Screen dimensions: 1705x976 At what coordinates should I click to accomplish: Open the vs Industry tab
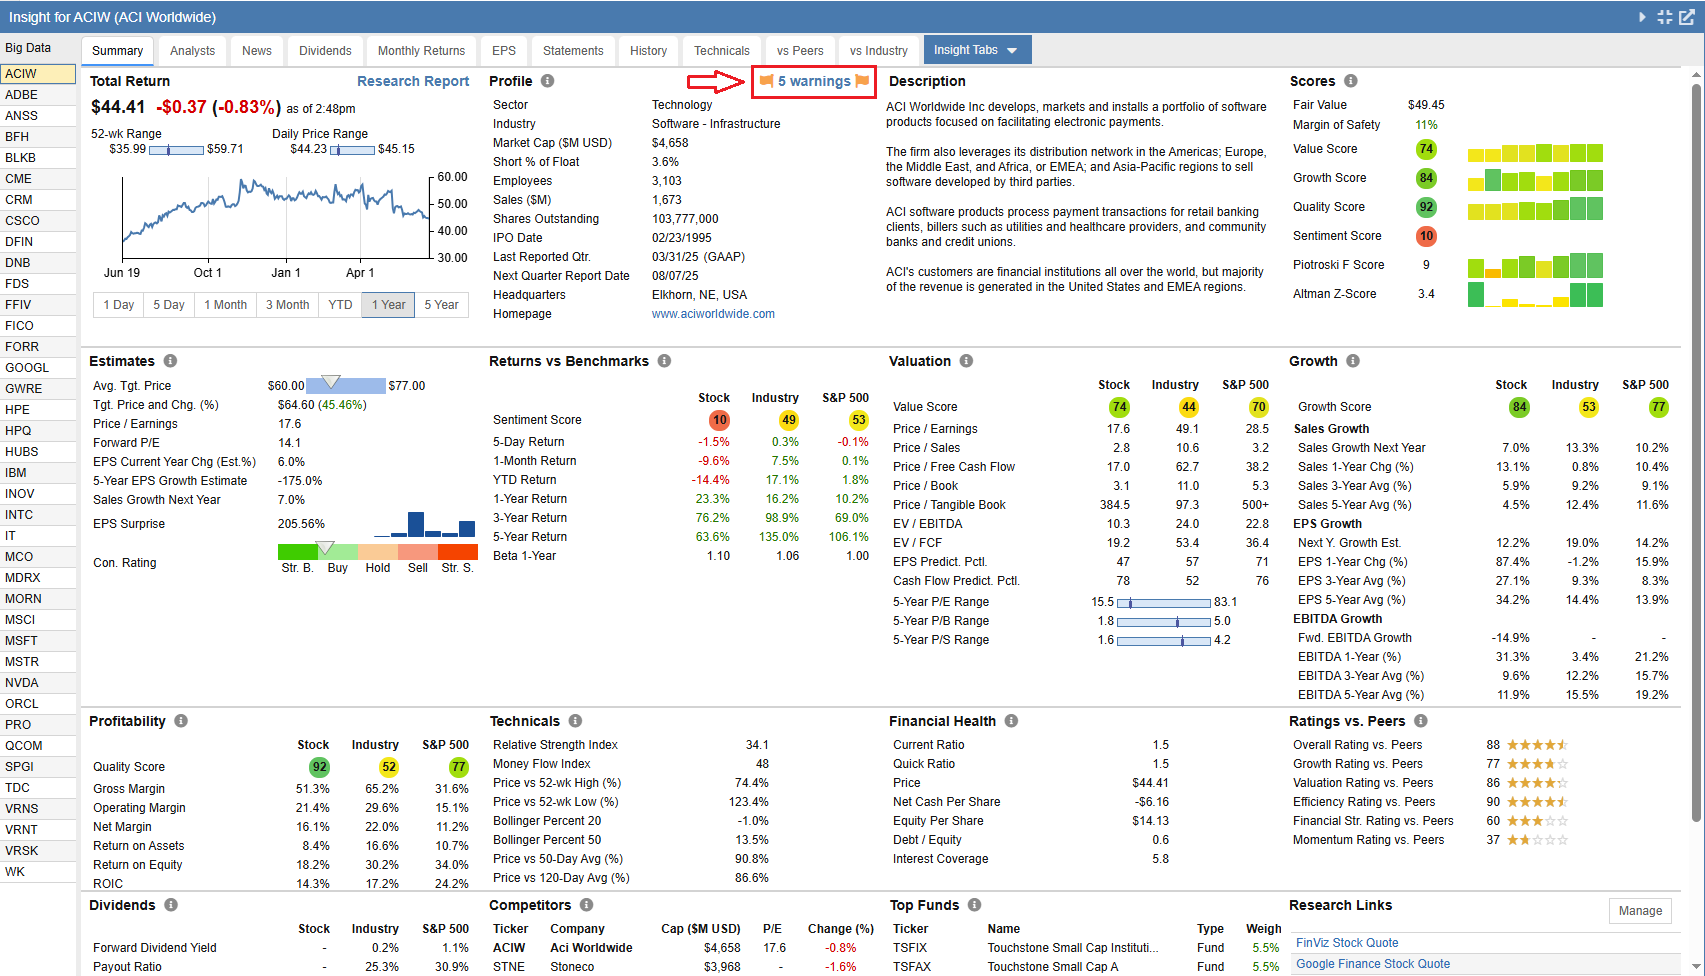(x=879, y=51)
